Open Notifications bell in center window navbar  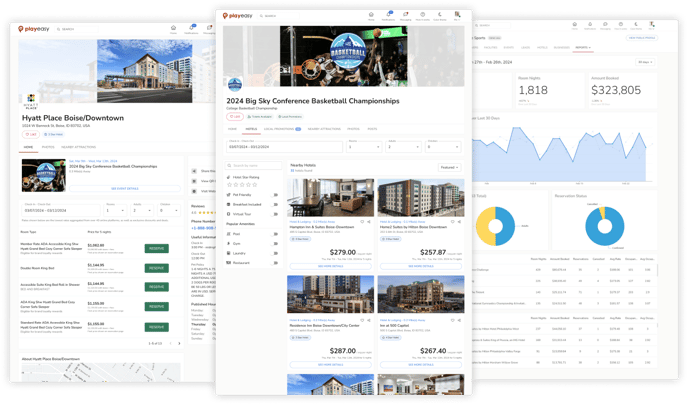click(x=388, y=16)
